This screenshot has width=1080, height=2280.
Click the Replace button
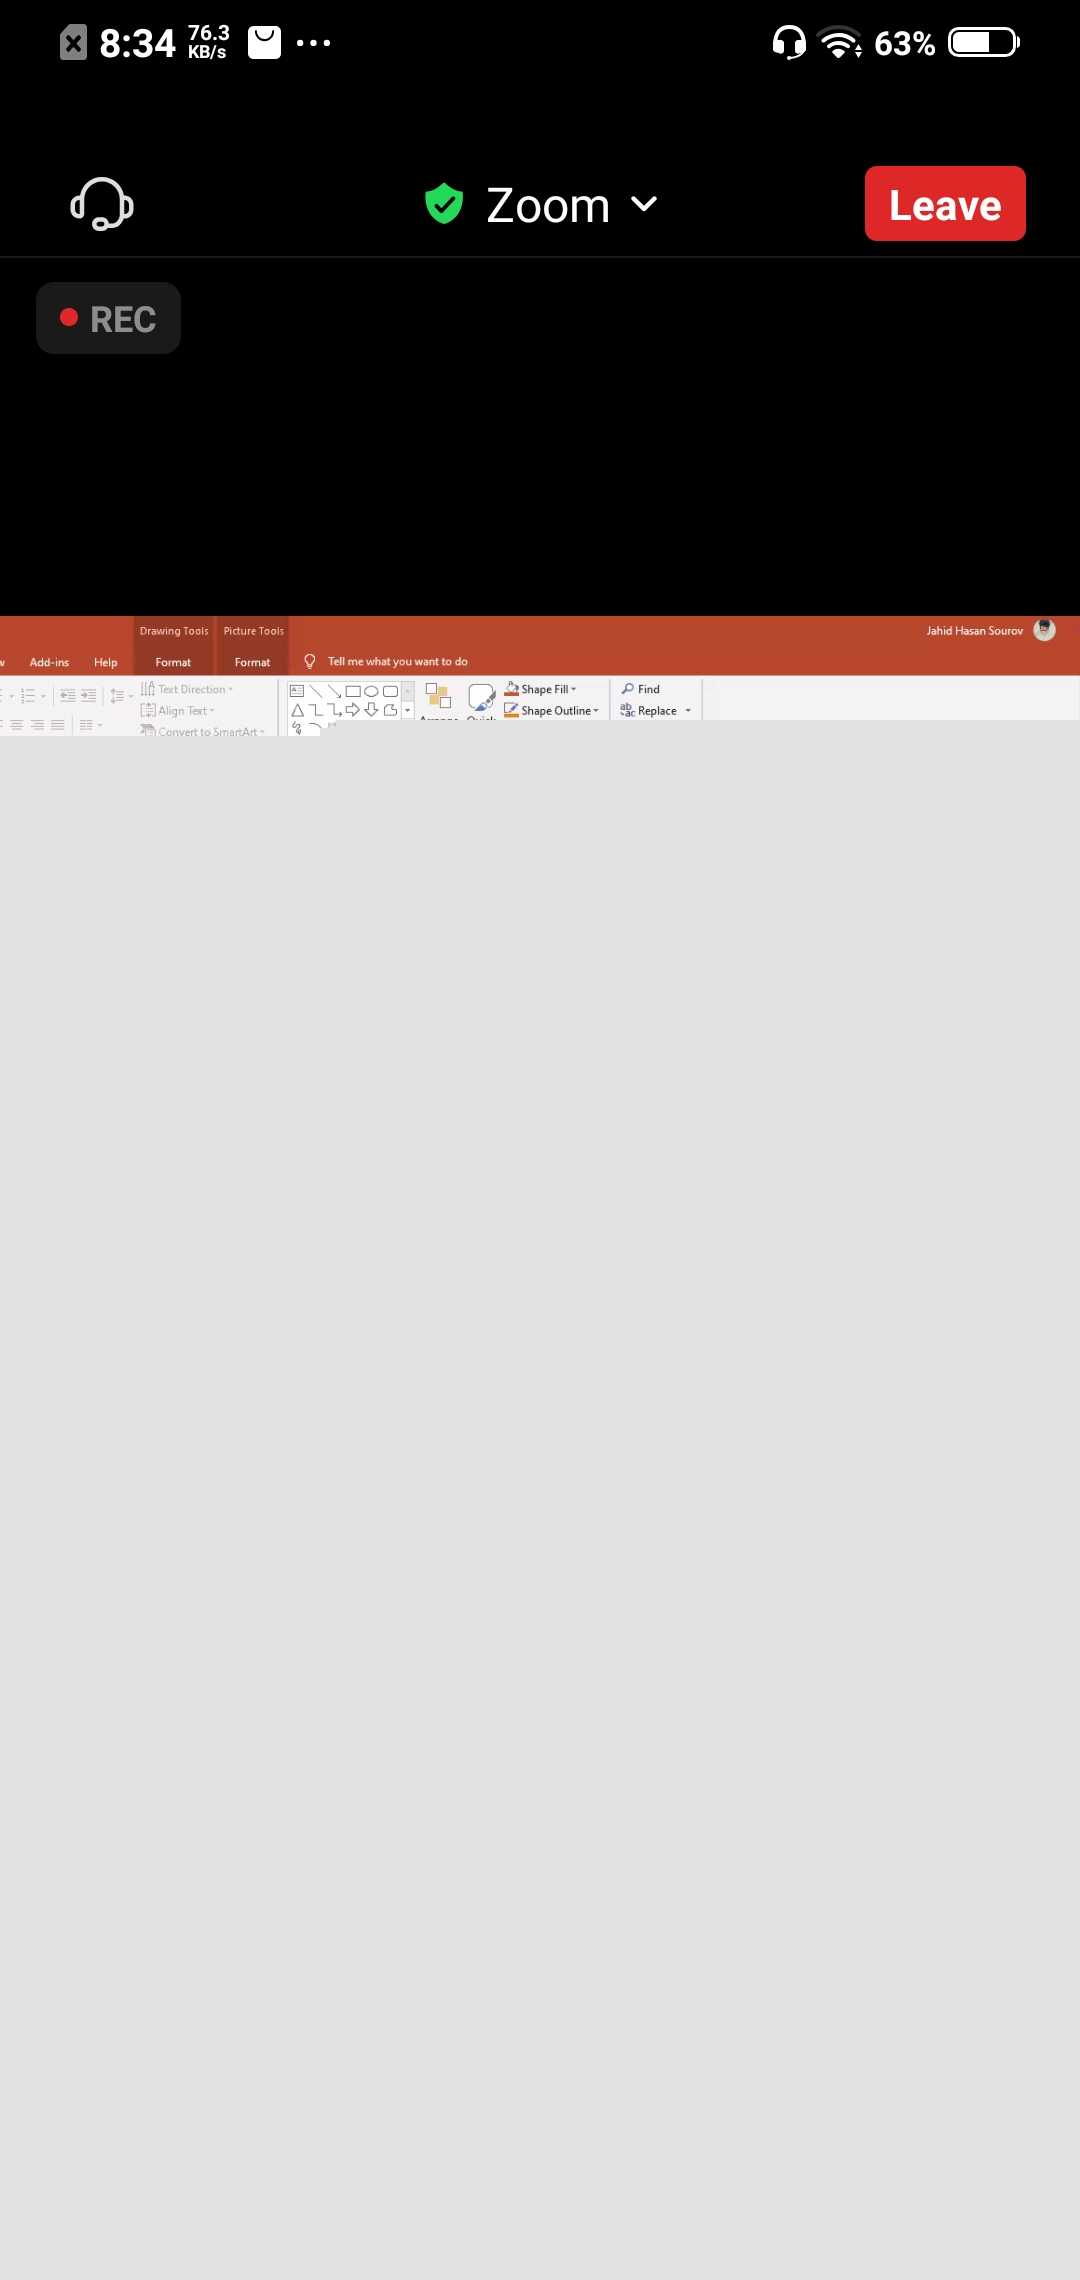pyautogui.click(x=649, y=710)
